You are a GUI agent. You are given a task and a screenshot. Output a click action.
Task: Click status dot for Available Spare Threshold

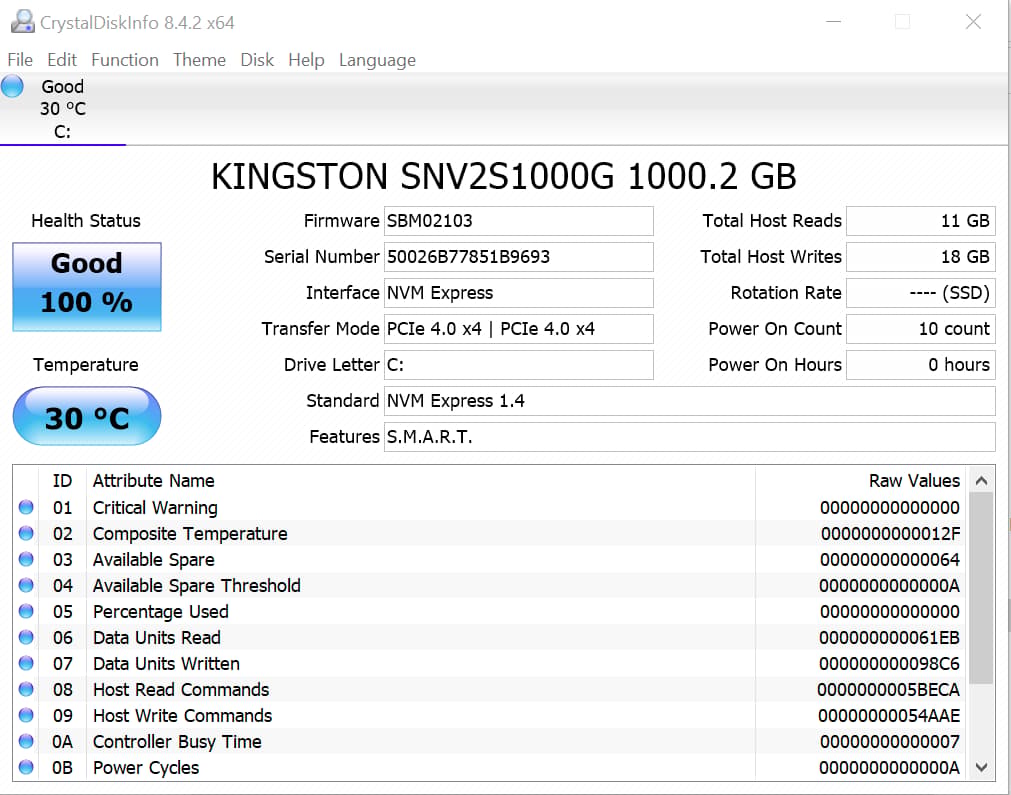26,585
